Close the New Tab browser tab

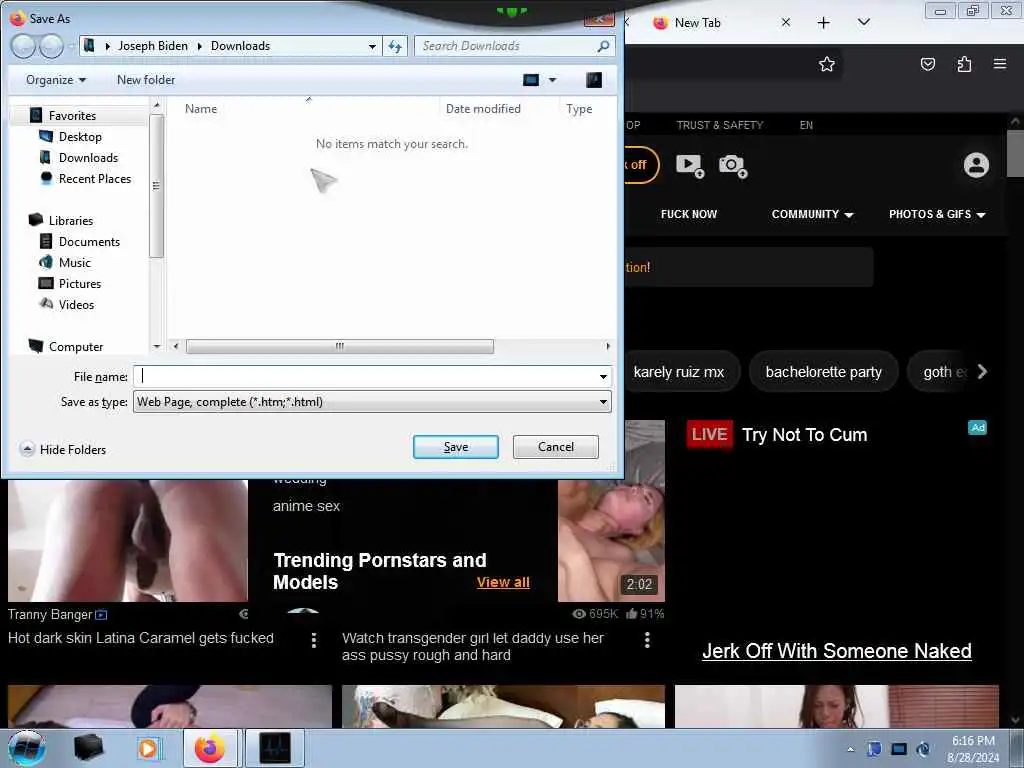click(x=786, y=22)
